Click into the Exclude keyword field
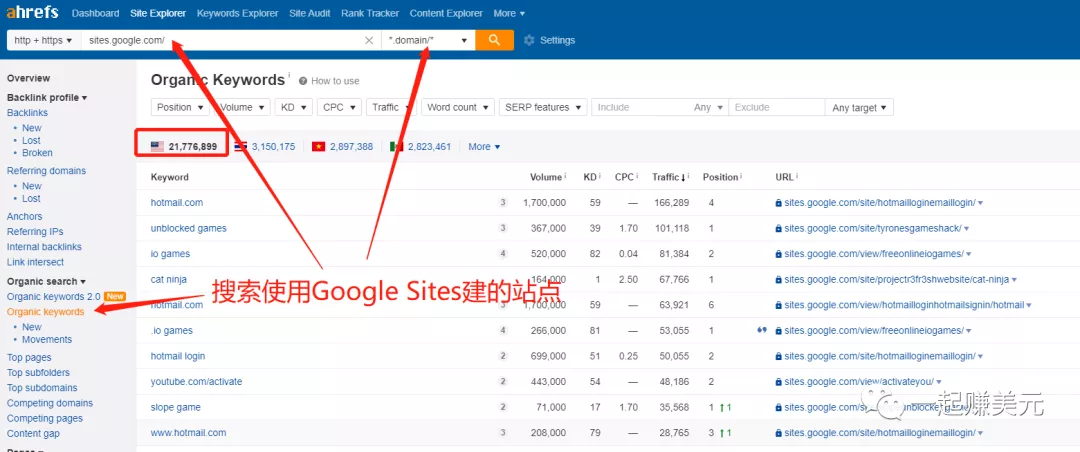 tap(777, 107)
